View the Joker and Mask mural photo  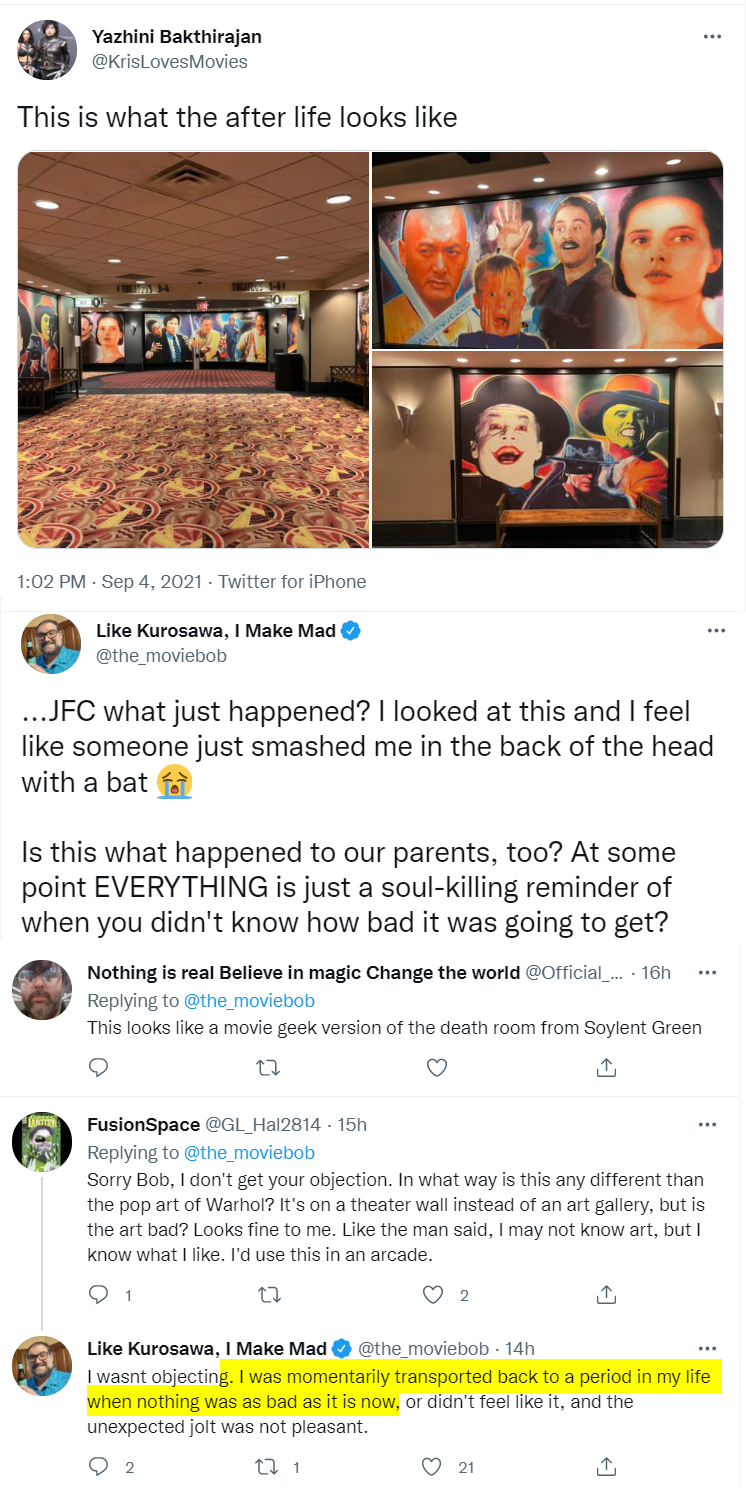tap(547, 450)
